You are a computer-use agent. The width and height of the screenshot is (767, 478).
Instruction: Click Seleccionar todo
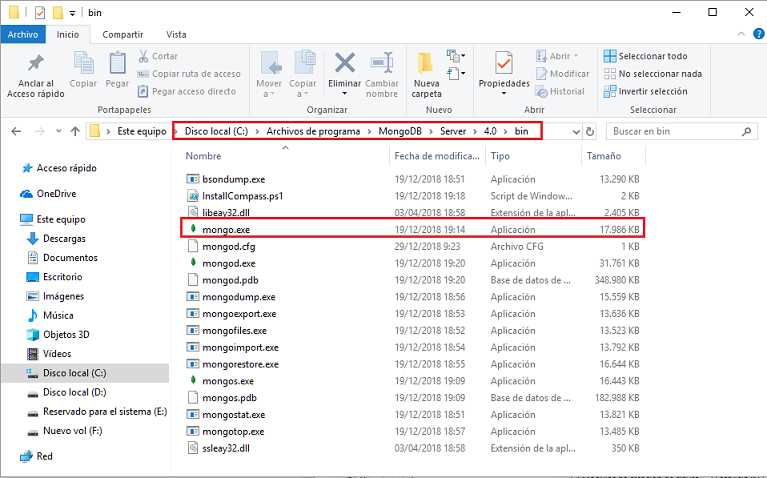[645, 56]
